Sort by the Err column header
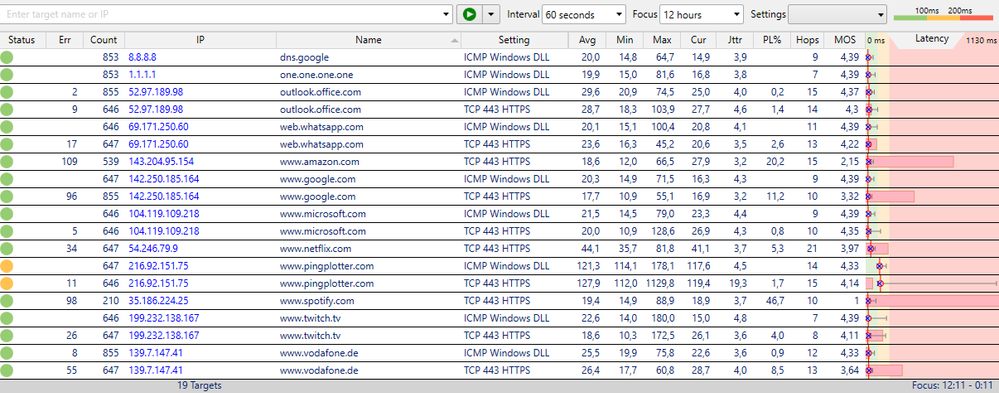The width and height of the screenshot is (999, 393). tap(64, 40)
